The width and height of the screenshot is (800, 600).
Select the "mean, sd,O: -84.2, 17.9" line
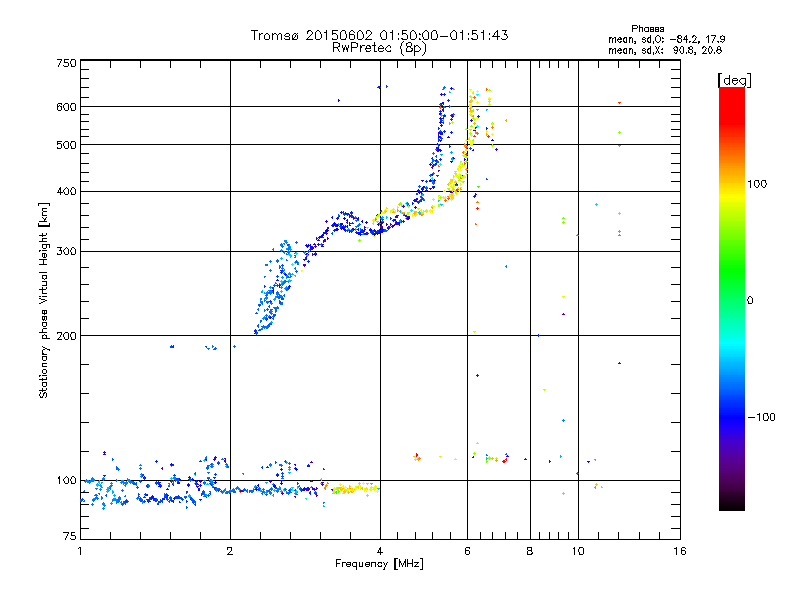coord(666,39)
